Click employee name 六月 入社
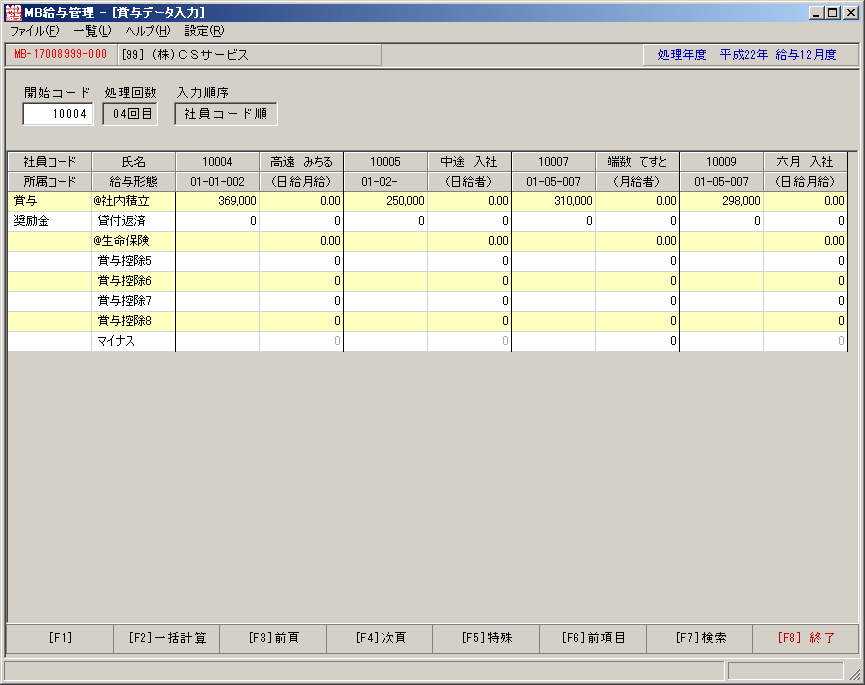The height and width of the screenshot is (685, 865). (805, 162)
